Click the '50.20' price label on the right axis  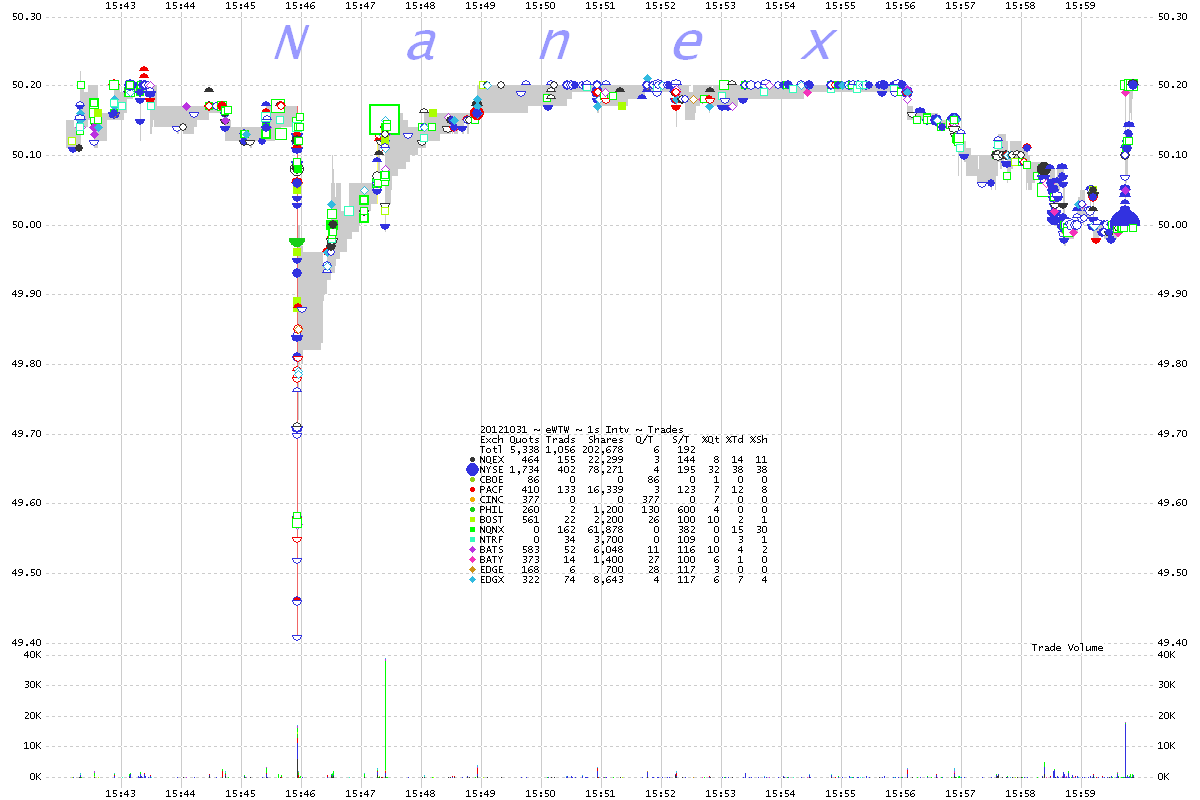tap(1171, 87)
